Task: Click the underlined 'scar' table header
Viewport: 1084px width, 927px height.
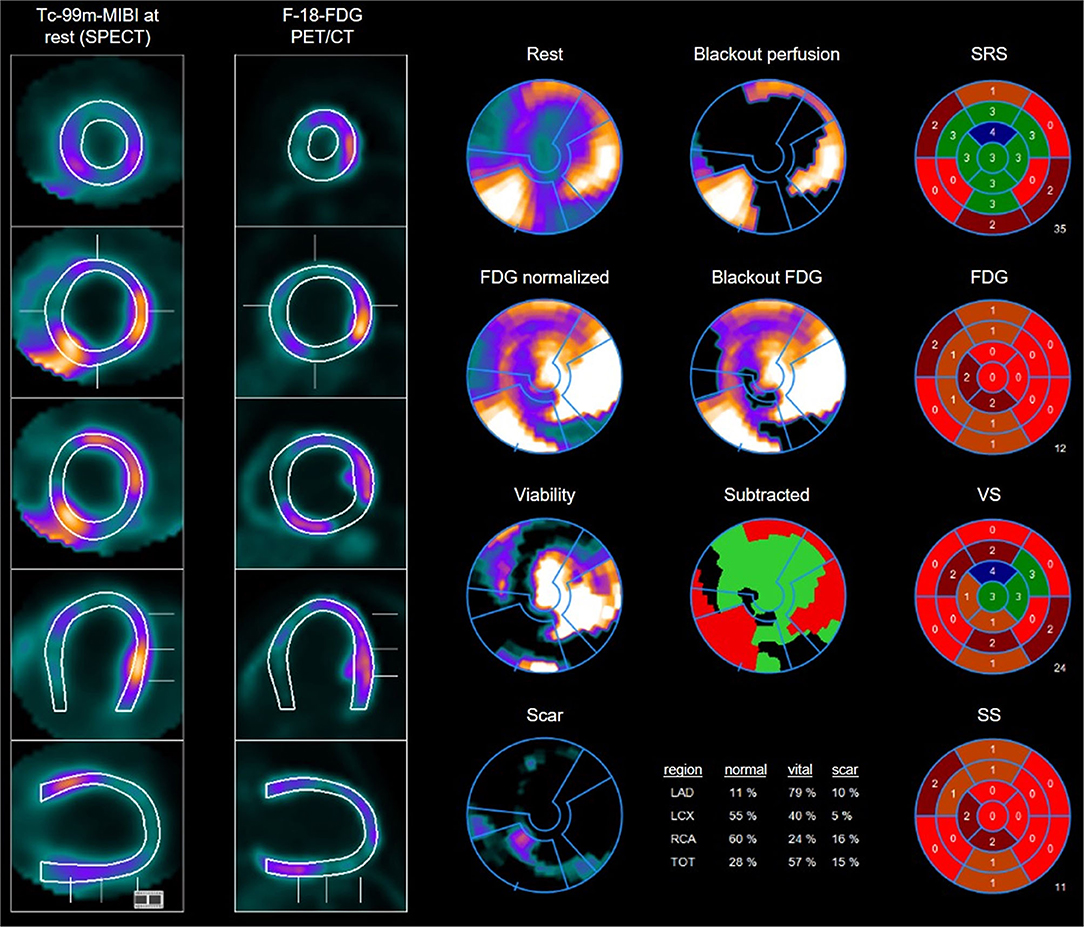Action: click(x=845, y=770)
